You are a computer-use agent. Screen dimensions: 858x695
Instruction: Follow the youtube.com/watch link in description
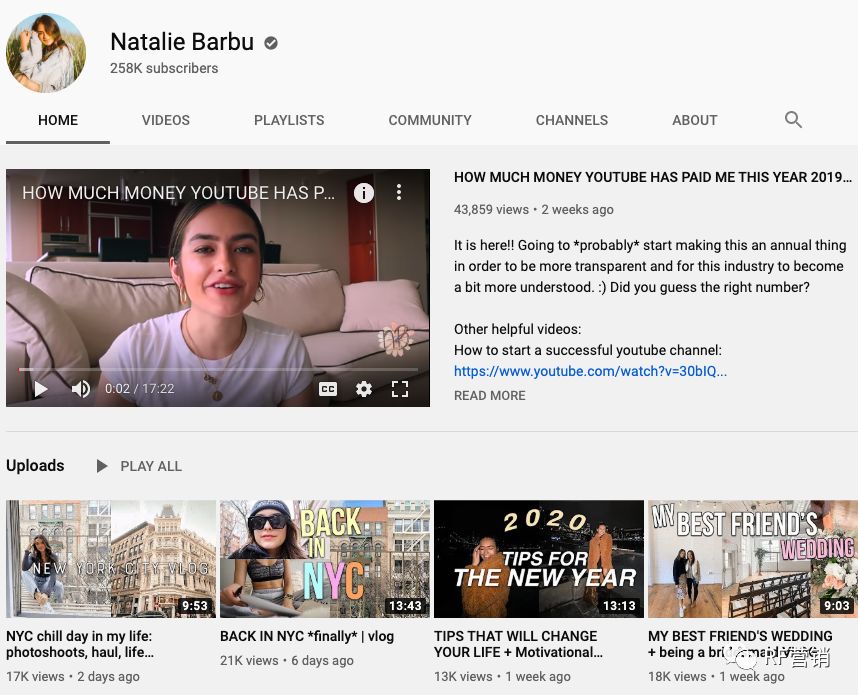(590, 371)
